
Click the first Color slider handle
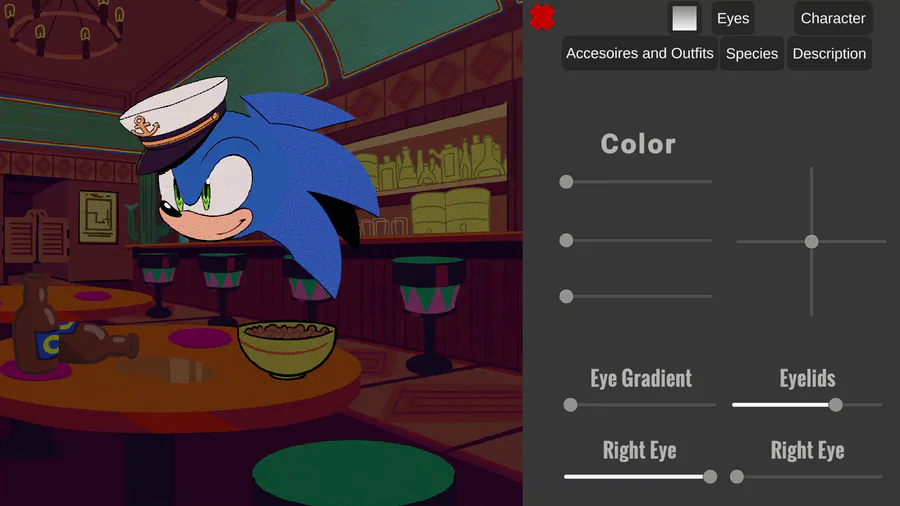coord(566,182)
